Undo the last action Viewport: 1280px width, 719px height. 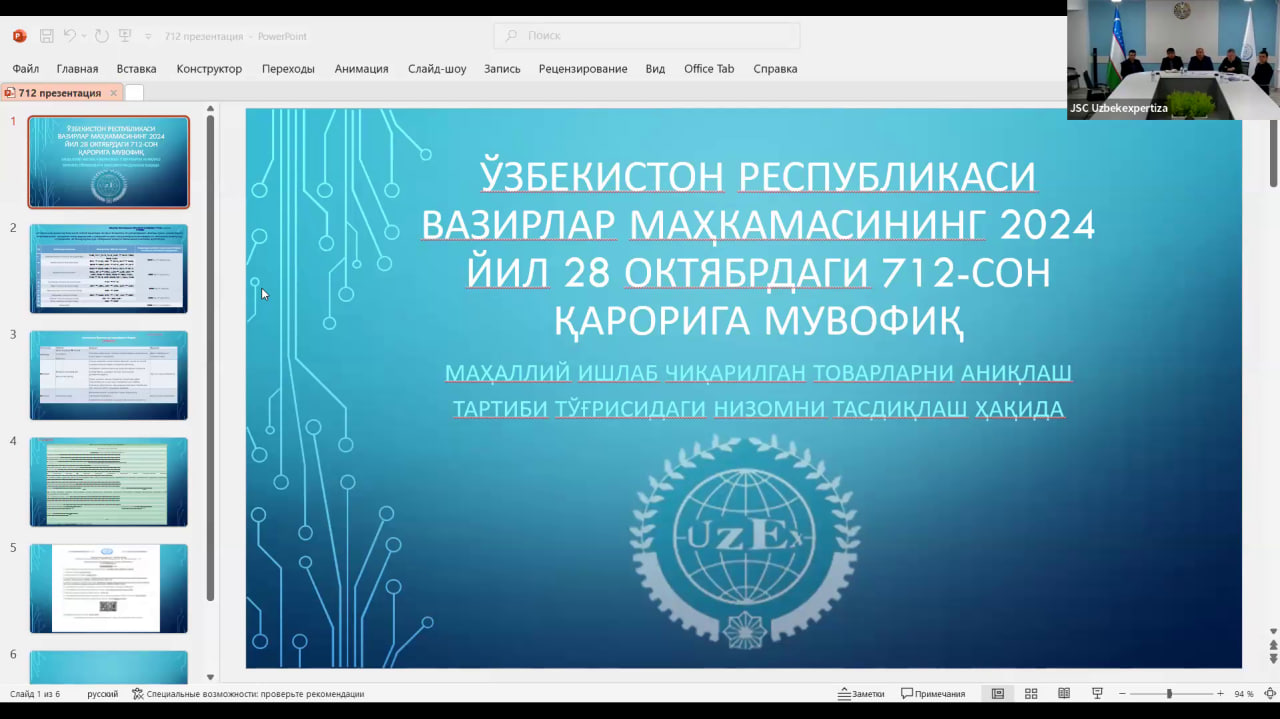(70, 36)
